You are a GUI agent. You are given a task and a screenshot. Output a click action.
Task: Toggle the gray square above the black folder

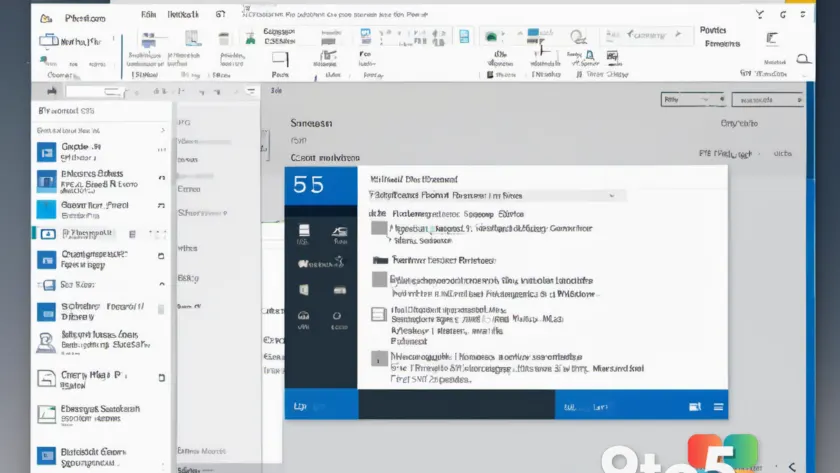pyautogui.click(x=379, y=228)
